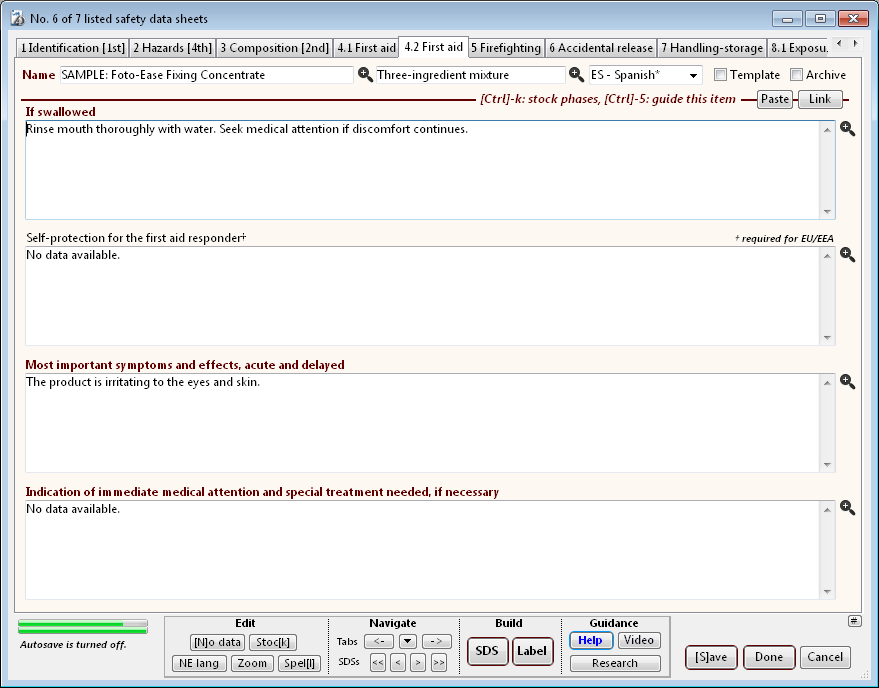The width and height of the screenshot is (879, 688).
Task: Jump to last SDS with >> button
Action: pyautogui.click(x=439, y=663)
